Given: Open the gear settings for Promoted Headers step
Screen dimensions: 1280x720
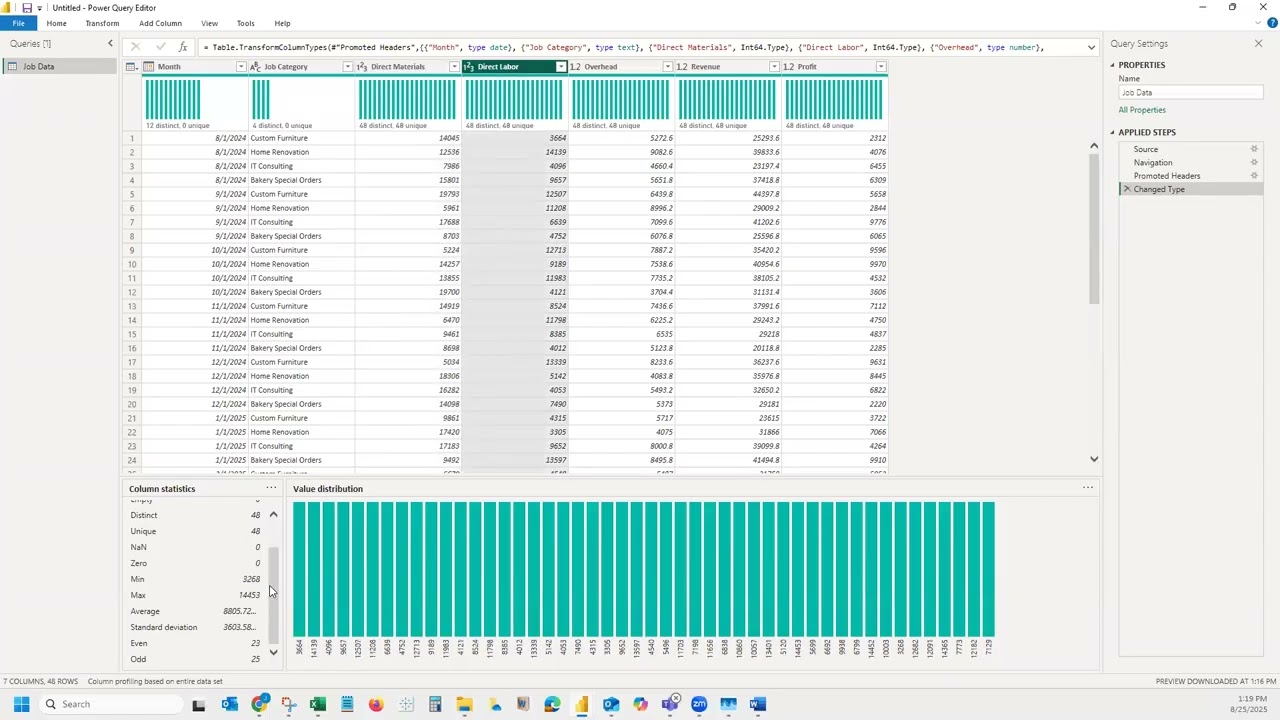Looking at the screenshot, I should coord(1254,176).
